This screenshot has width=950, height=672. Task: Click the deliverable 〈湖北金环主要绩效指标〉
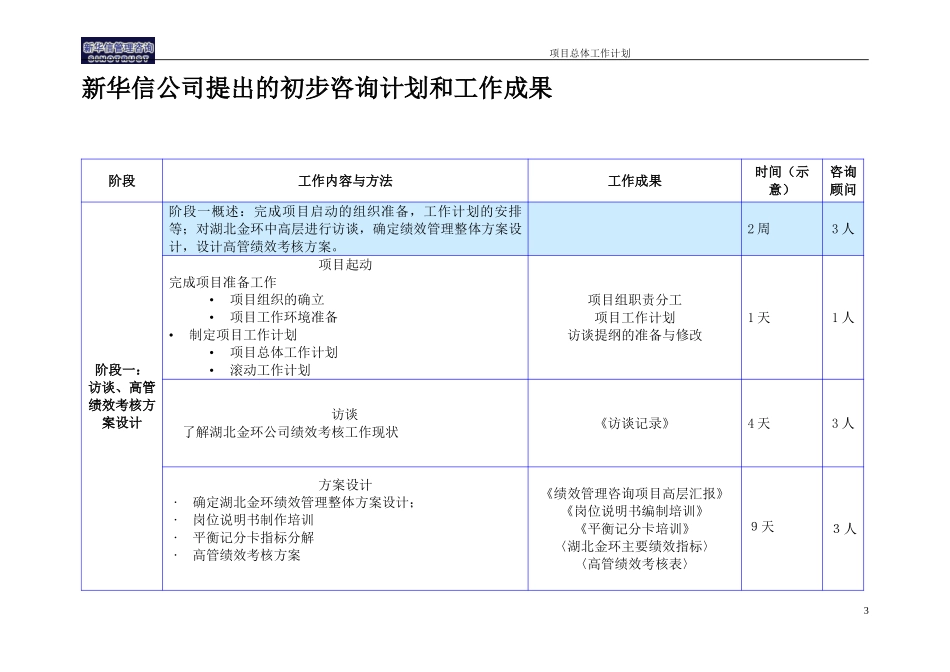tap(634, 547)
